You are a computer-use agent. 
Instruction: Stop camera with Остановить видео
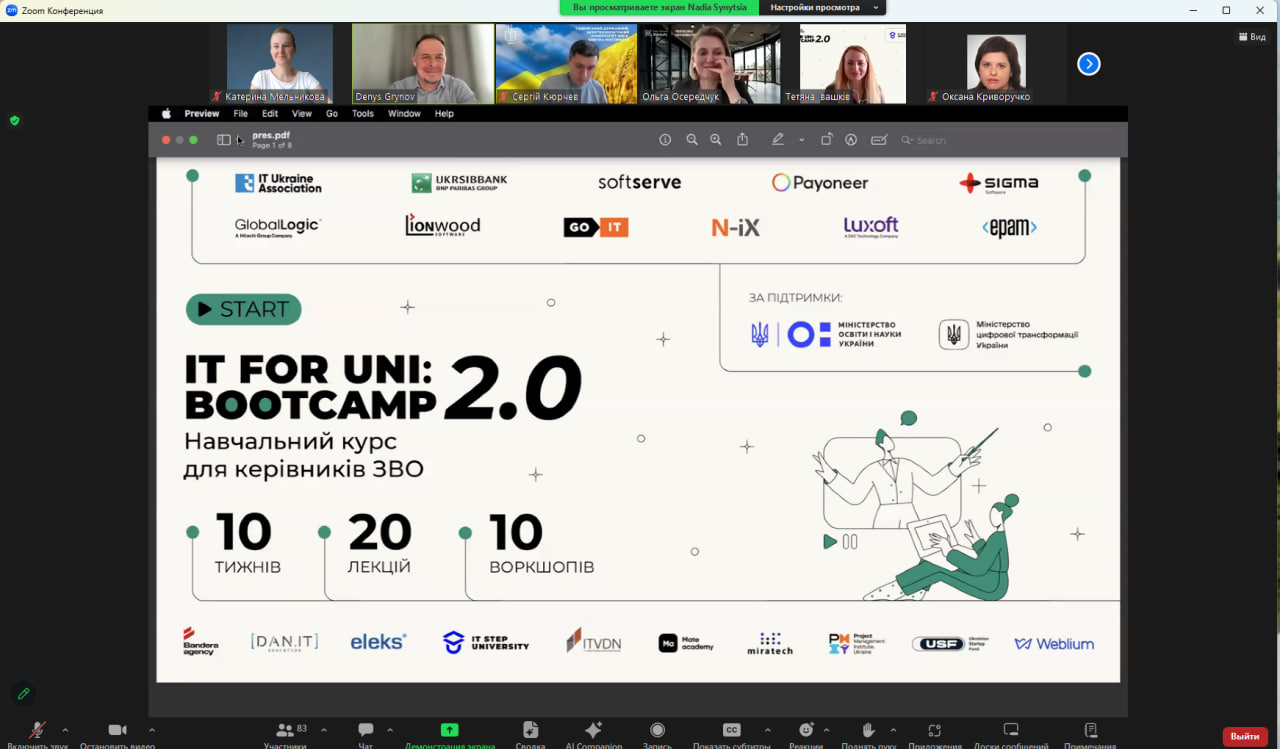(117, 735)
